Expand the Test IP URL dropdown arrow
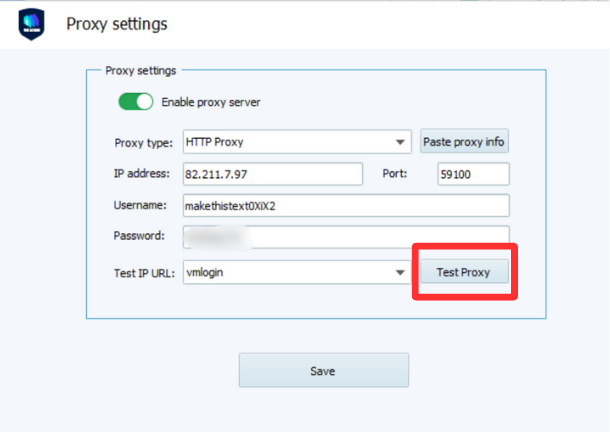610x432 pixels. [401, 271]
